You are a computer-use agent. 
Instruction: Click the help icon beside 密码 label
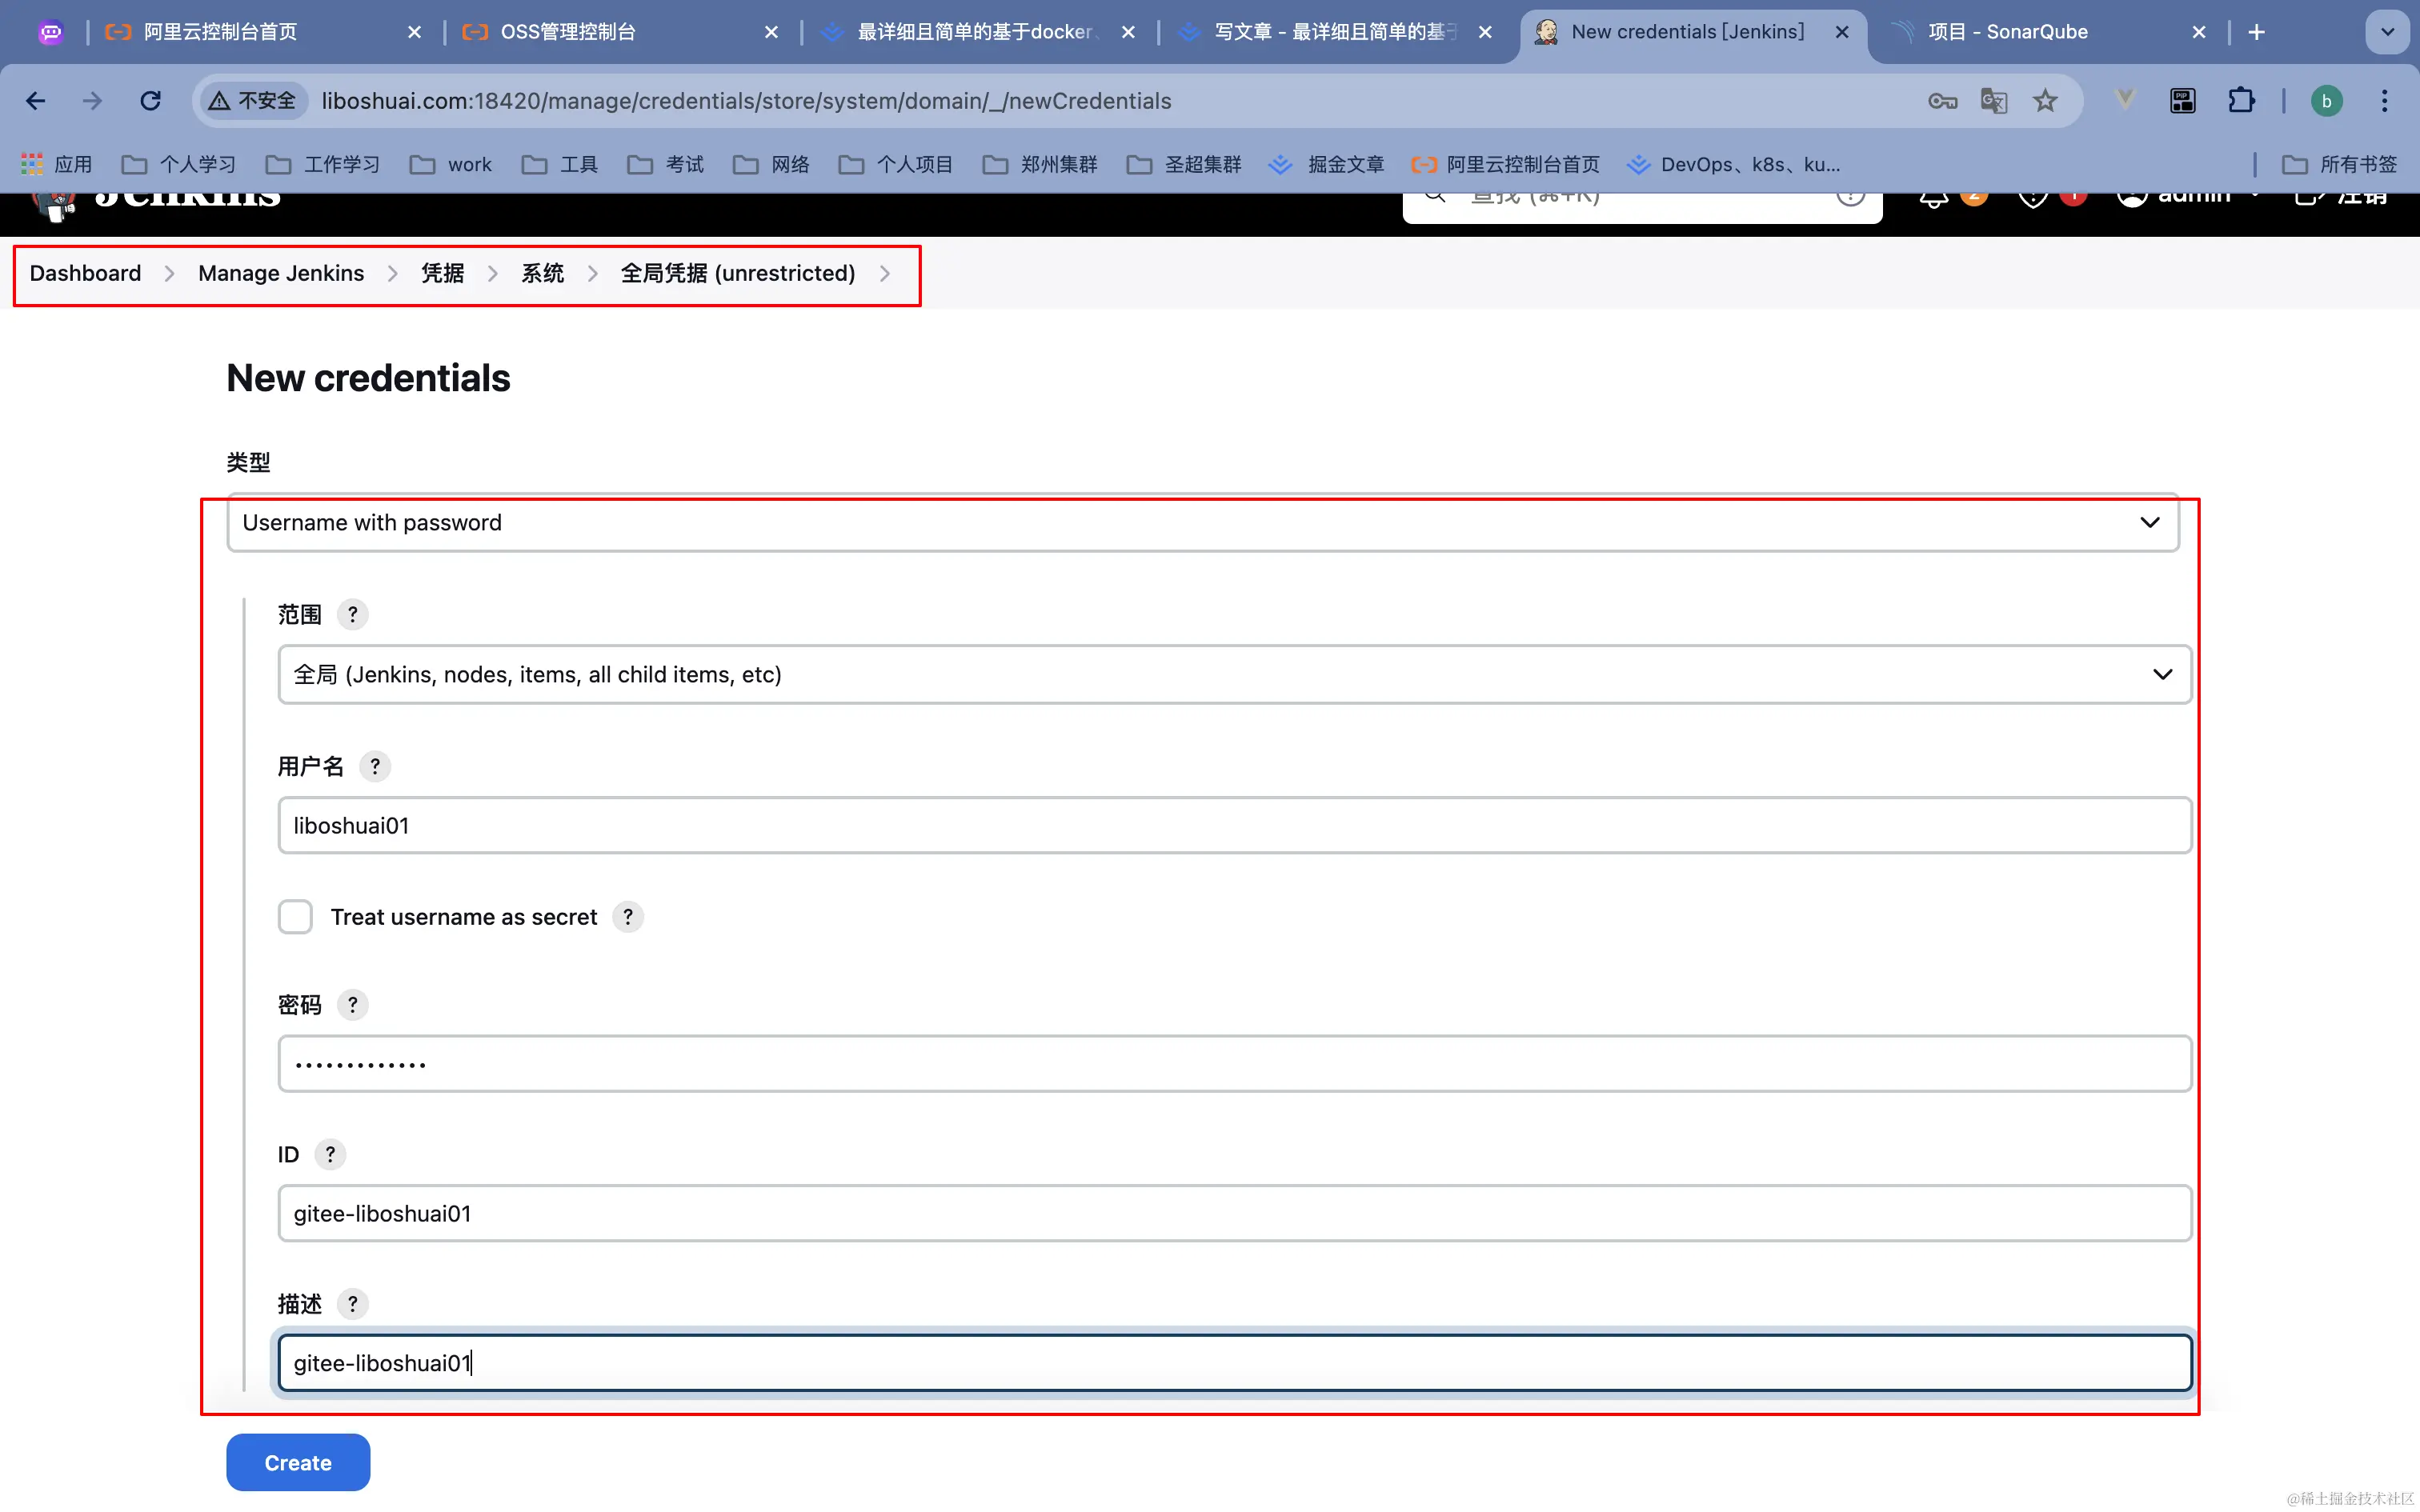[352, 1004]
